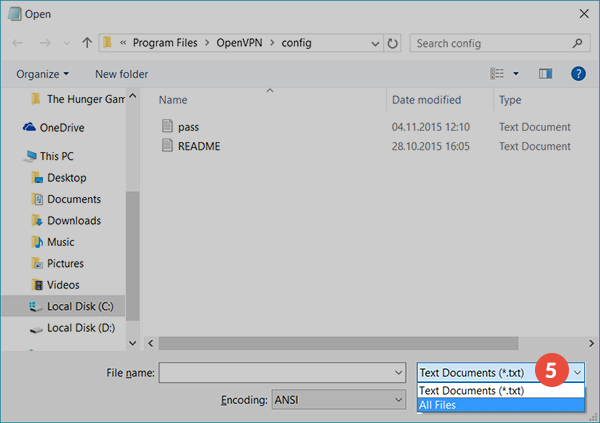Expand the view options dropdown arrow
The image size is (600, 423).
pos(516,74)
